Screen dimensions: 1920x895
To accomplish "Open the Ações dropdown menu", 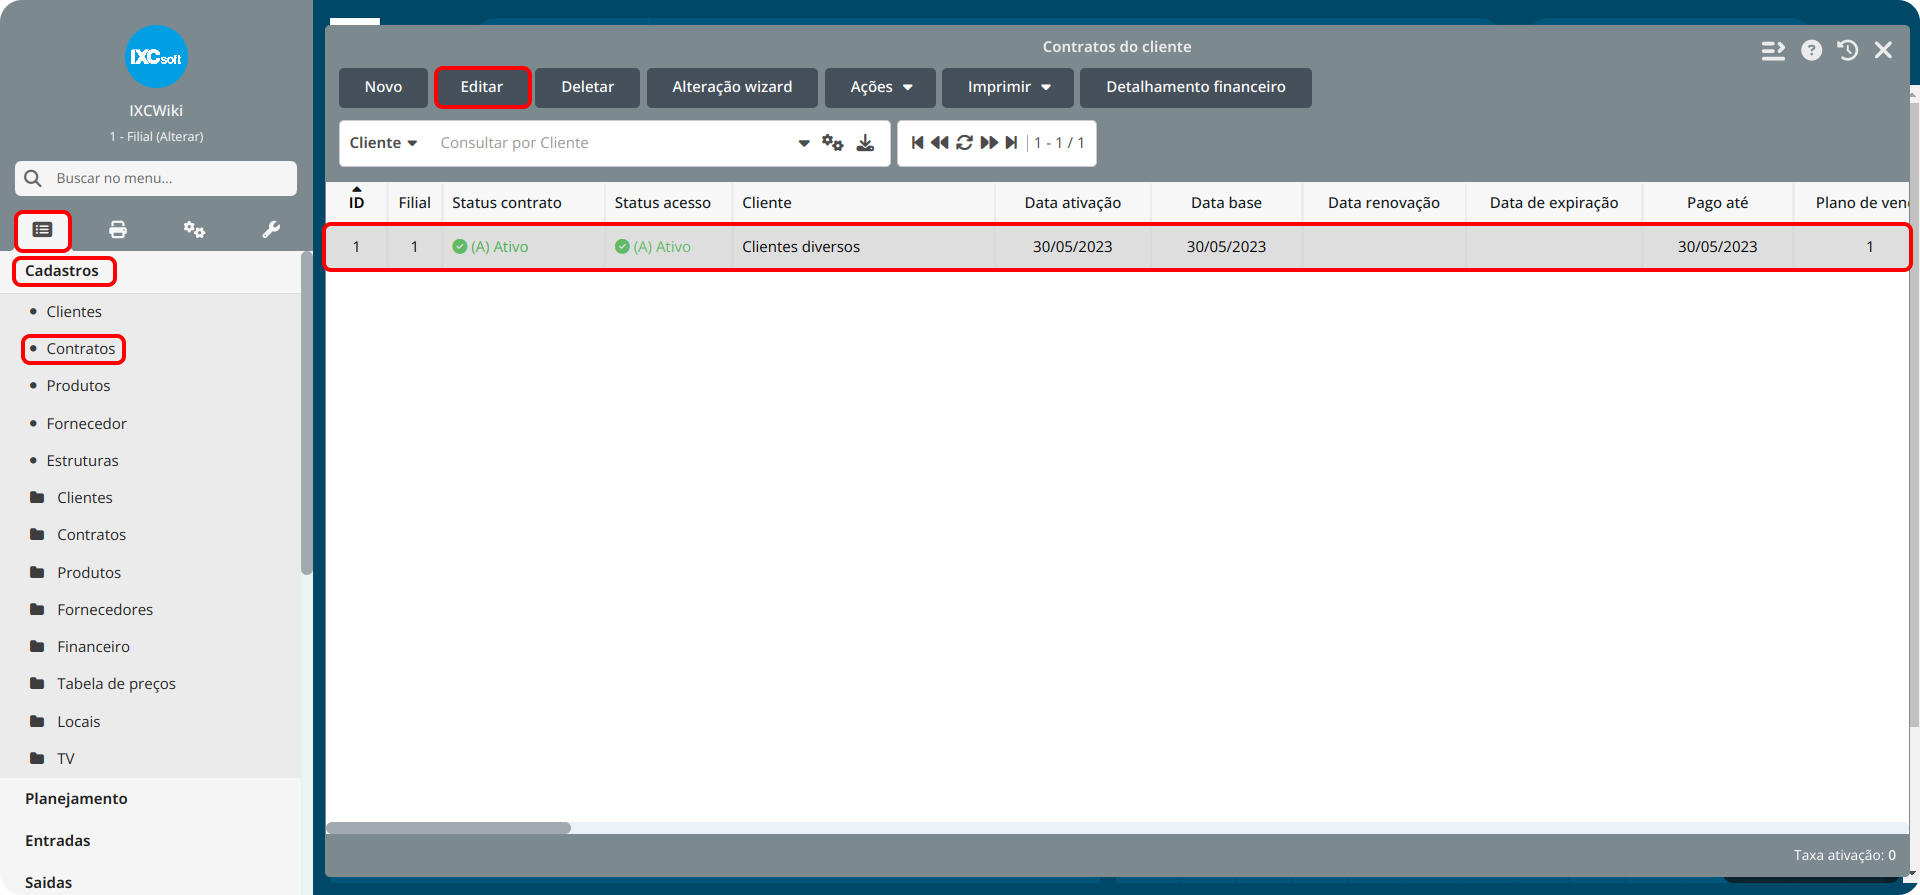I will pos(880,87).
